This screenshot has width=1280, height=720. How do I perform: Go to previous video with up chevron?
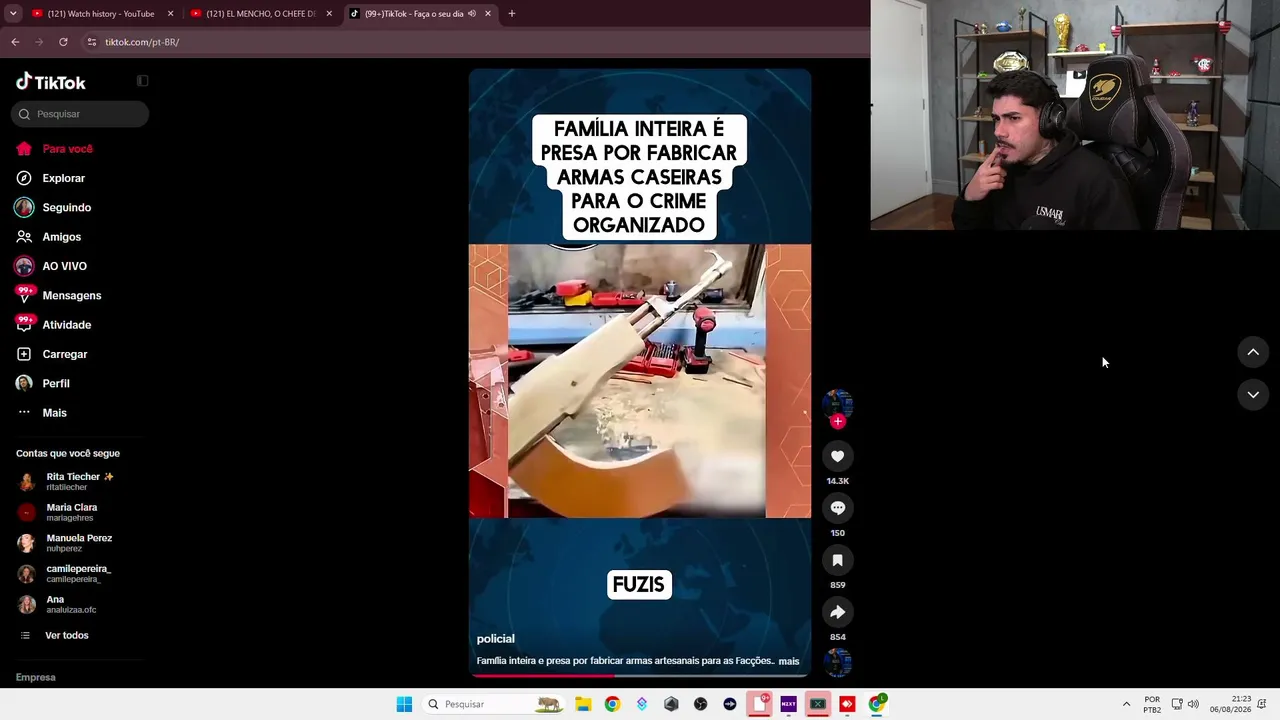[x=1253, y=352]
